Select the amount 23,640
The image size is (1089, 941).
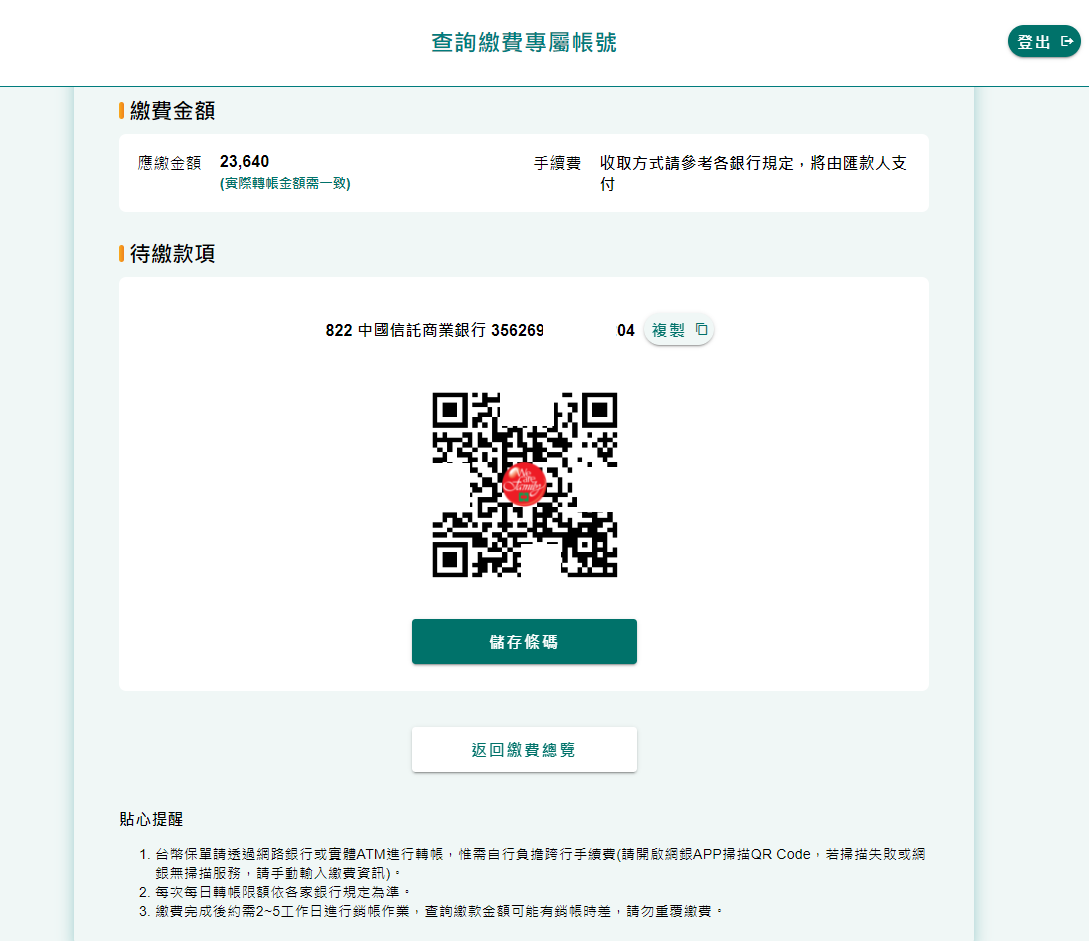[x=244, y=162]
